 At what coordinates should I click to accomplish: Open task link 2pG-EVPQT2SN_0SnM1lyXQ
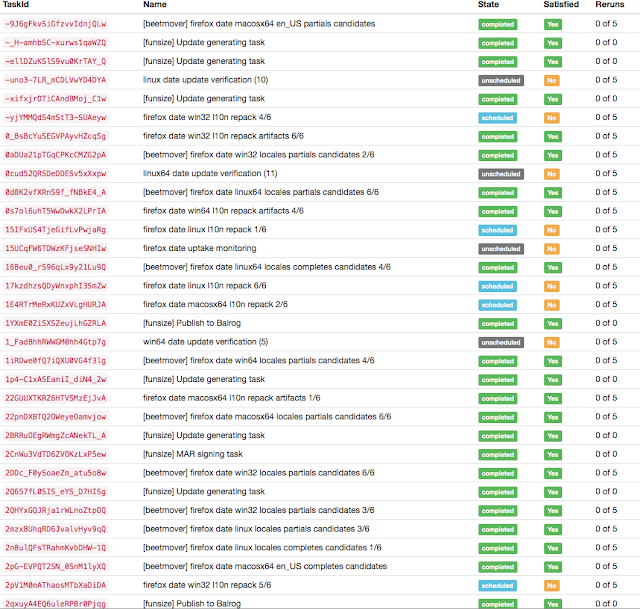tap(56, 567)
